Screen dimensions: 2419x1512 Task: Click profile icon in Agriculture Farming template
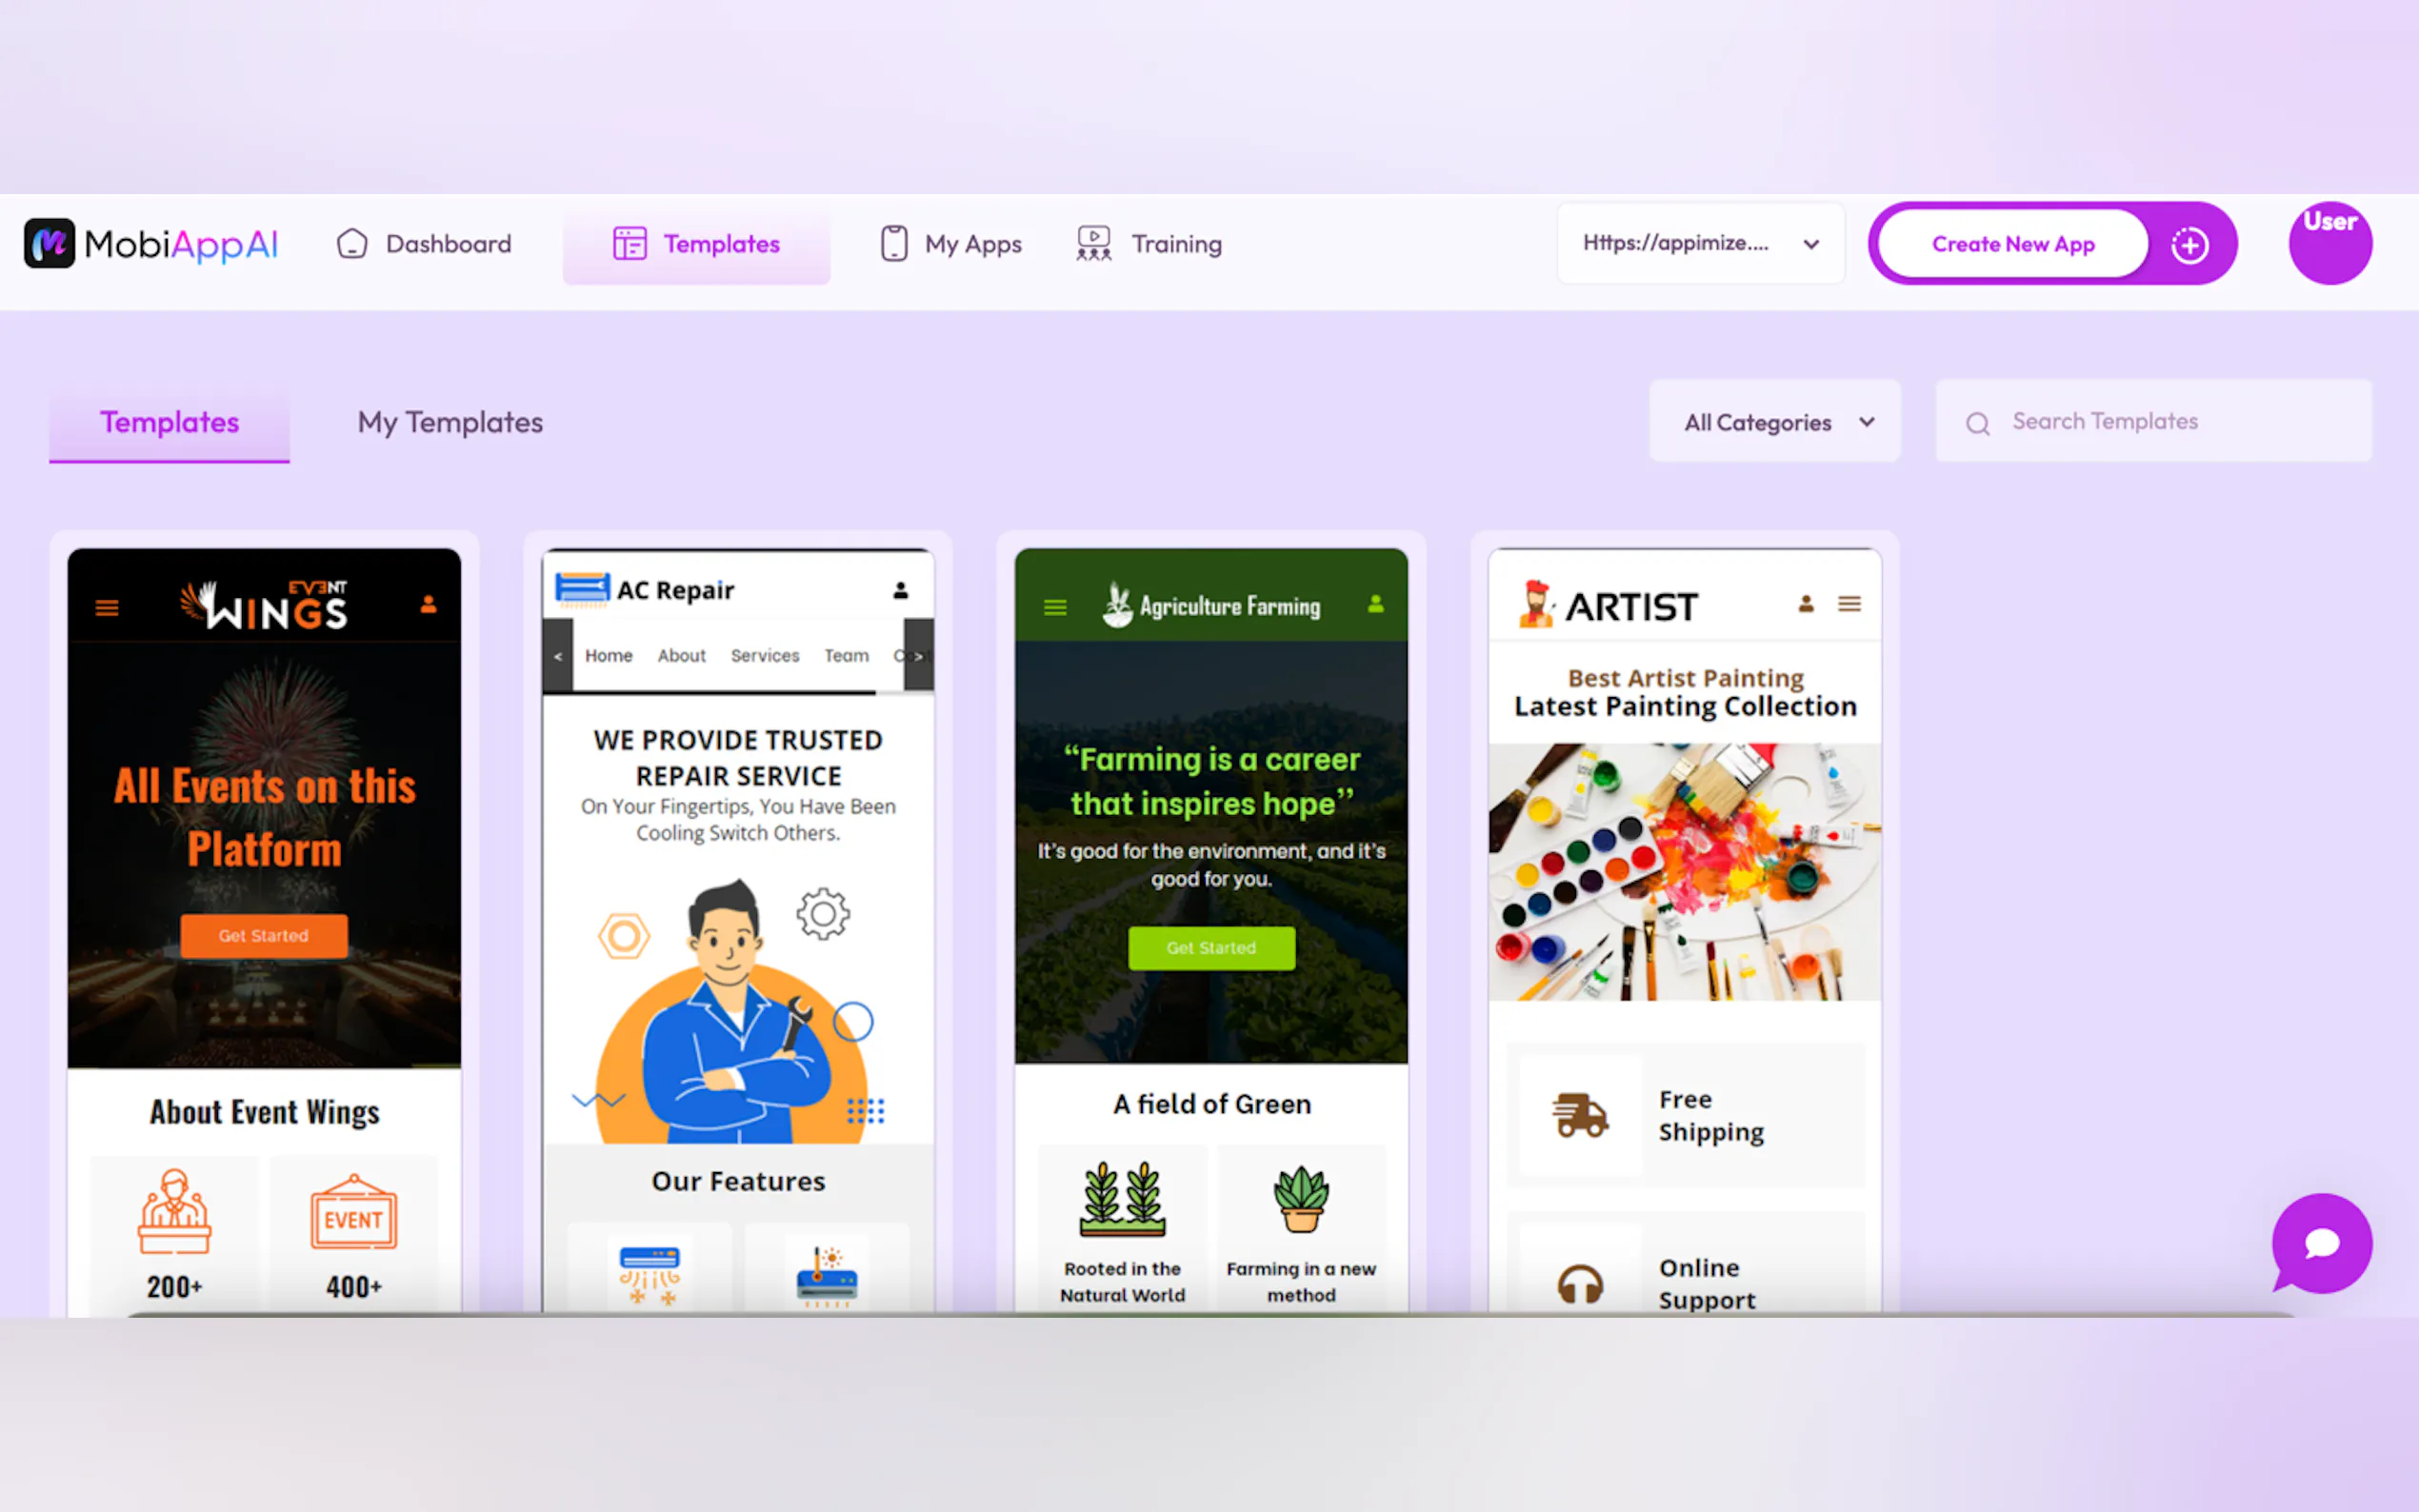pos(1375,604)
